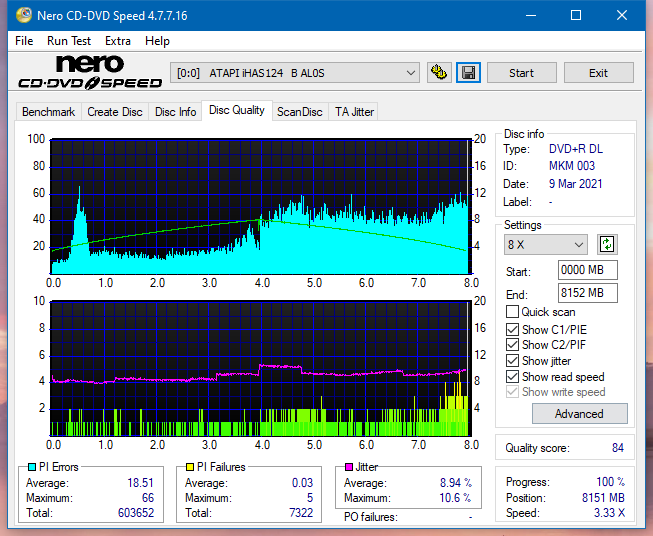Viewport: 653px width, 536px height.
Task: Click the cyan PI Errors legend swatch
Action: point(31,467)
